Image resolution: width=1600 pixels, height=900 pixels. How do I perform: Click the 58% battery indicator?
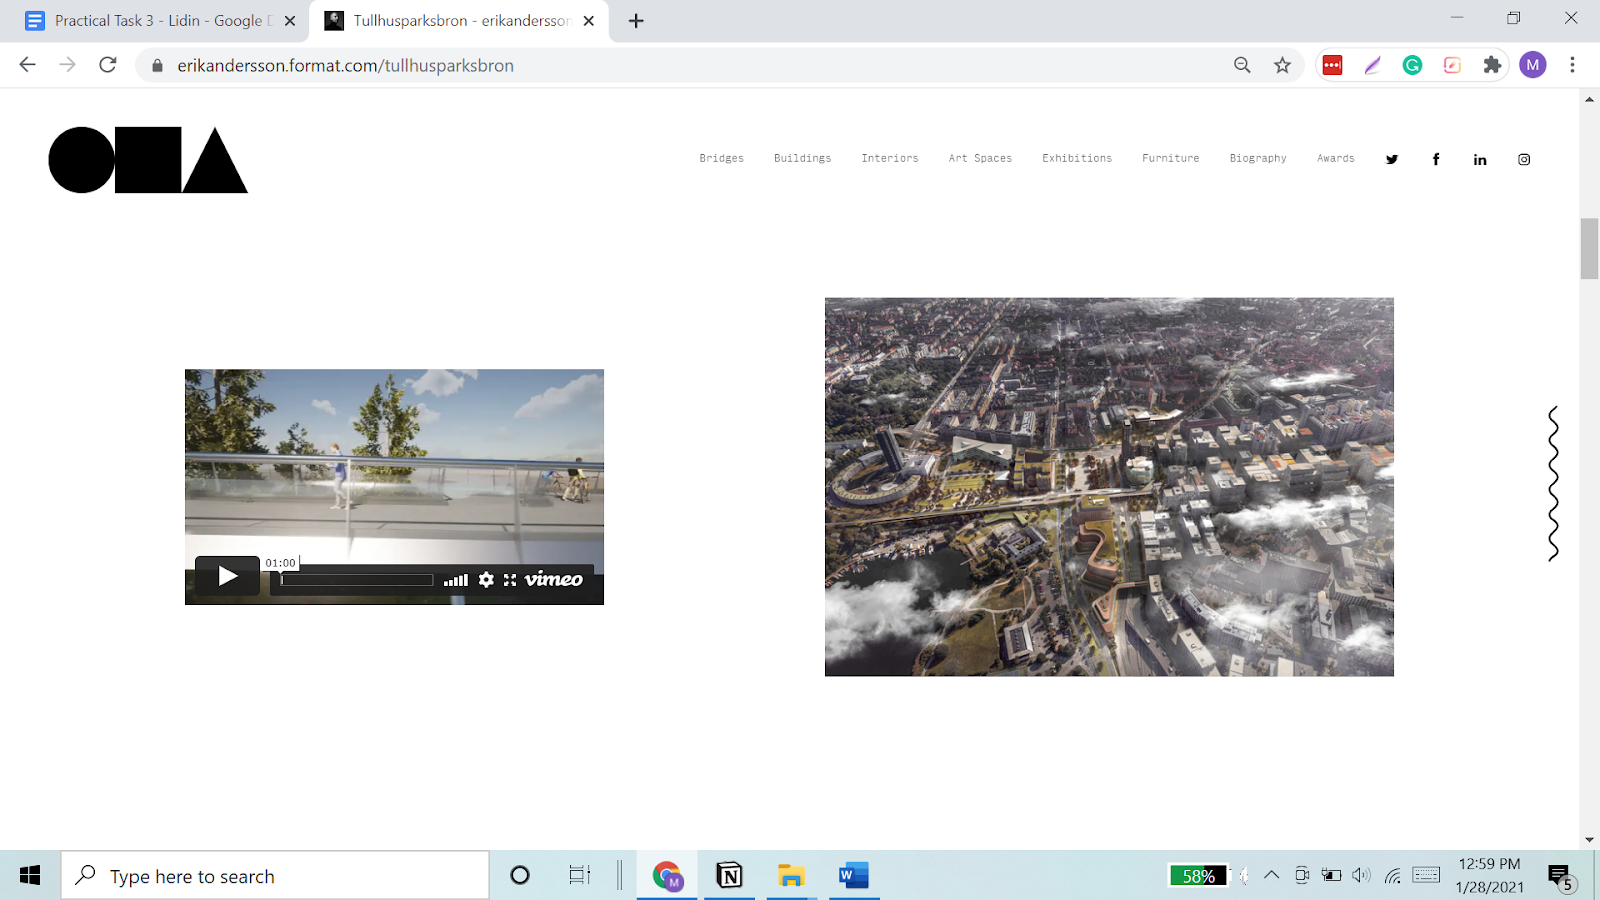pyautogui.click(x=1198, y=876)
